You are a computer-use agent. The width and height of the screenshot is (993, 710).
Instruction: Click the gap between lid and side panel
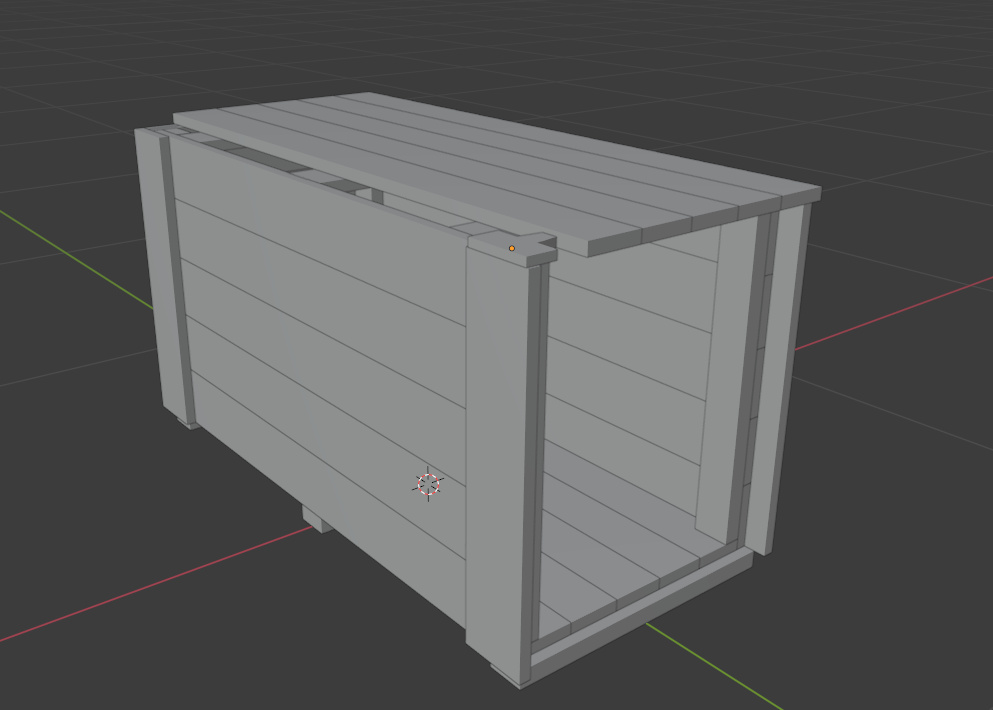pyautogui.click(x=330, y=182)
